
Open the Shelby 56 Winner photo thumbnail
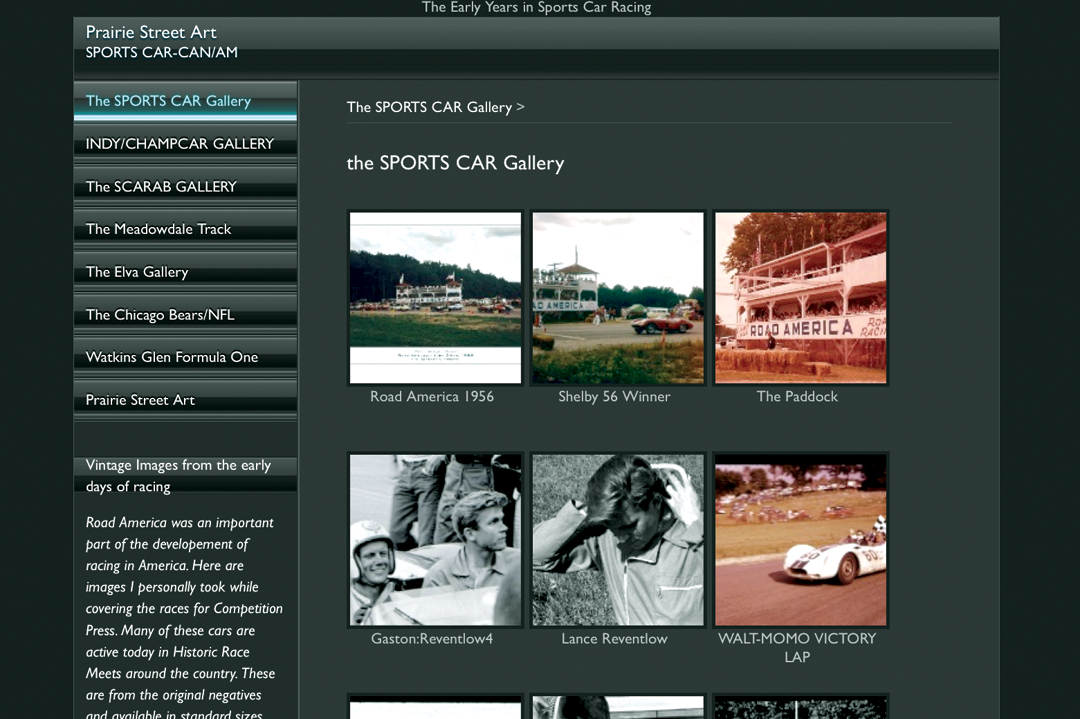tap(618, 297)
